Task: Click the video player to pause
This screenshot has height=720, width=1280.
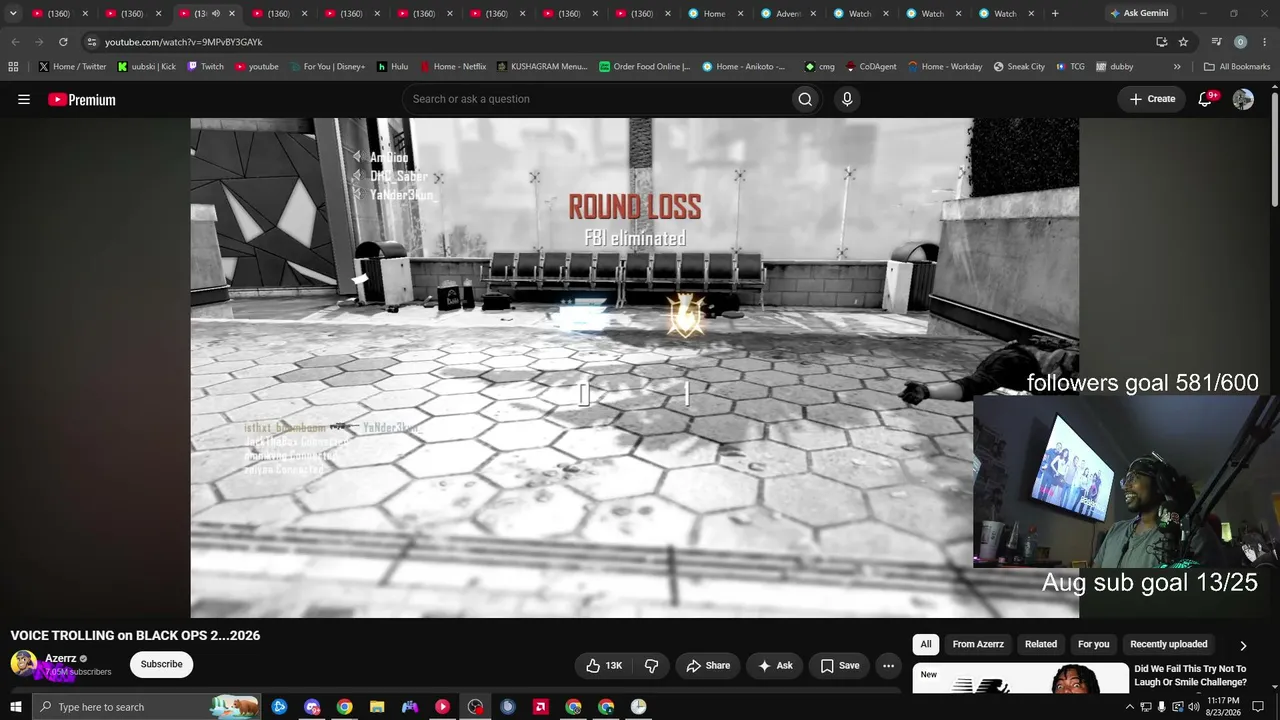Action: 634,368
